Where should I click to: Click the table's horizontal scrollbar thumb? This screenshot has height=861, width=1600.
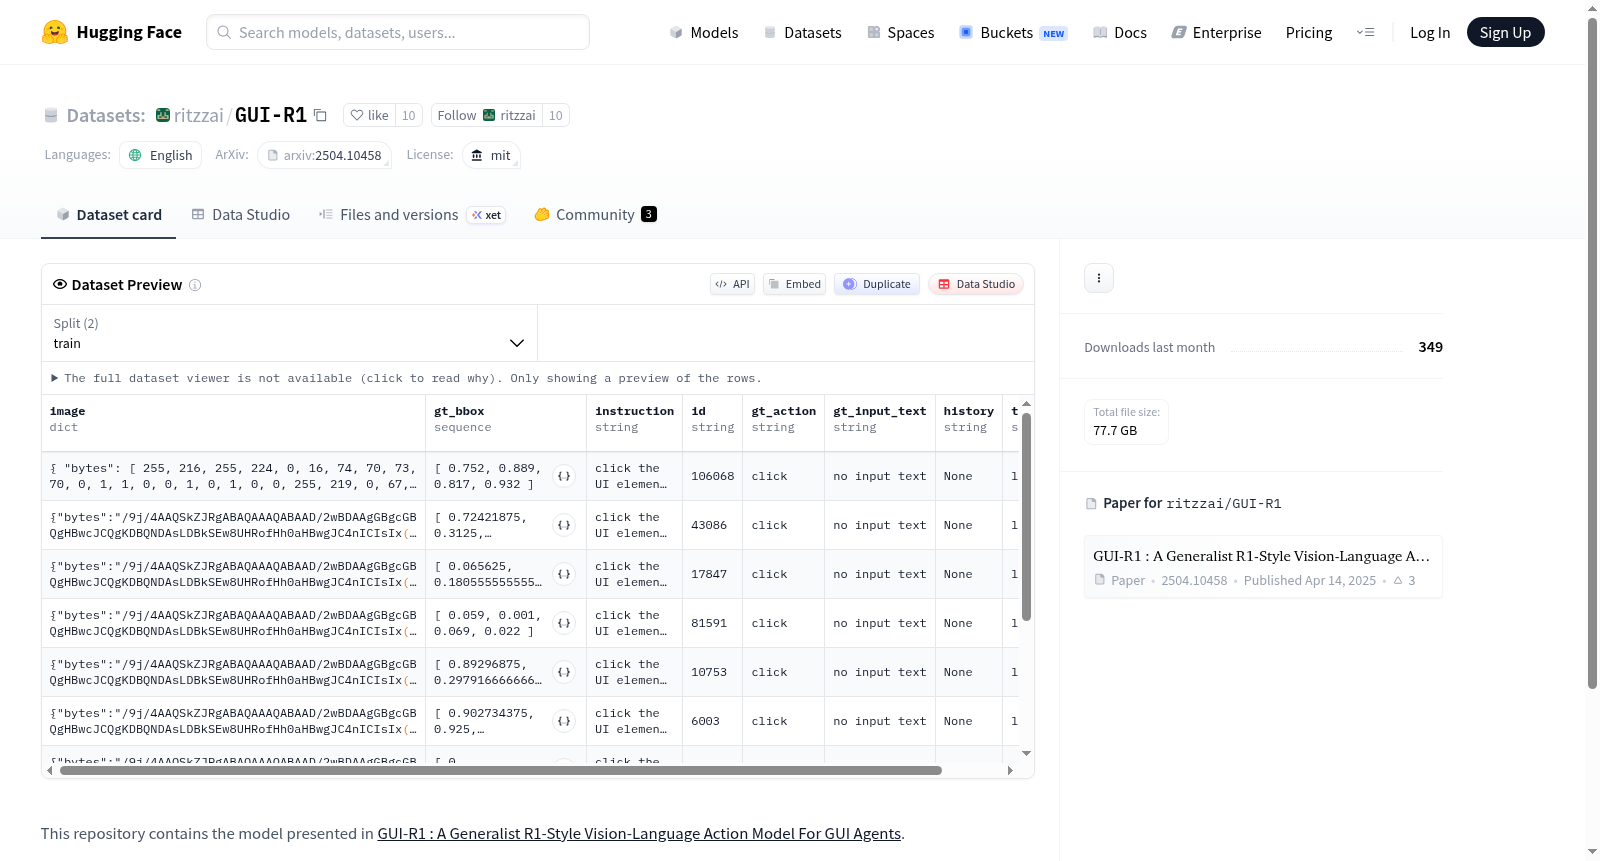(501, 770)
